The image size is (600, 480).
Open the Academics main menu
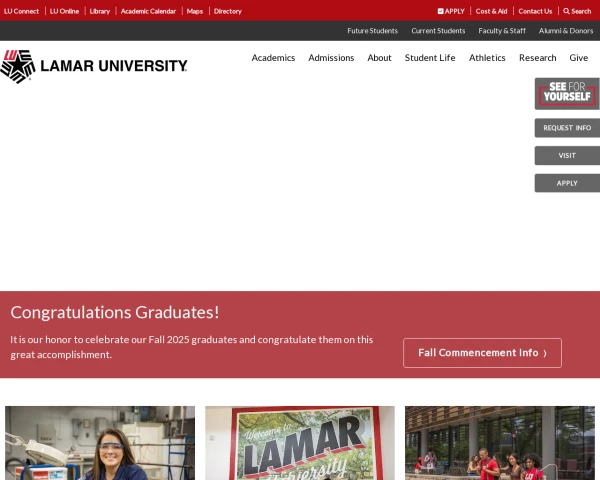tap(273, 58)
